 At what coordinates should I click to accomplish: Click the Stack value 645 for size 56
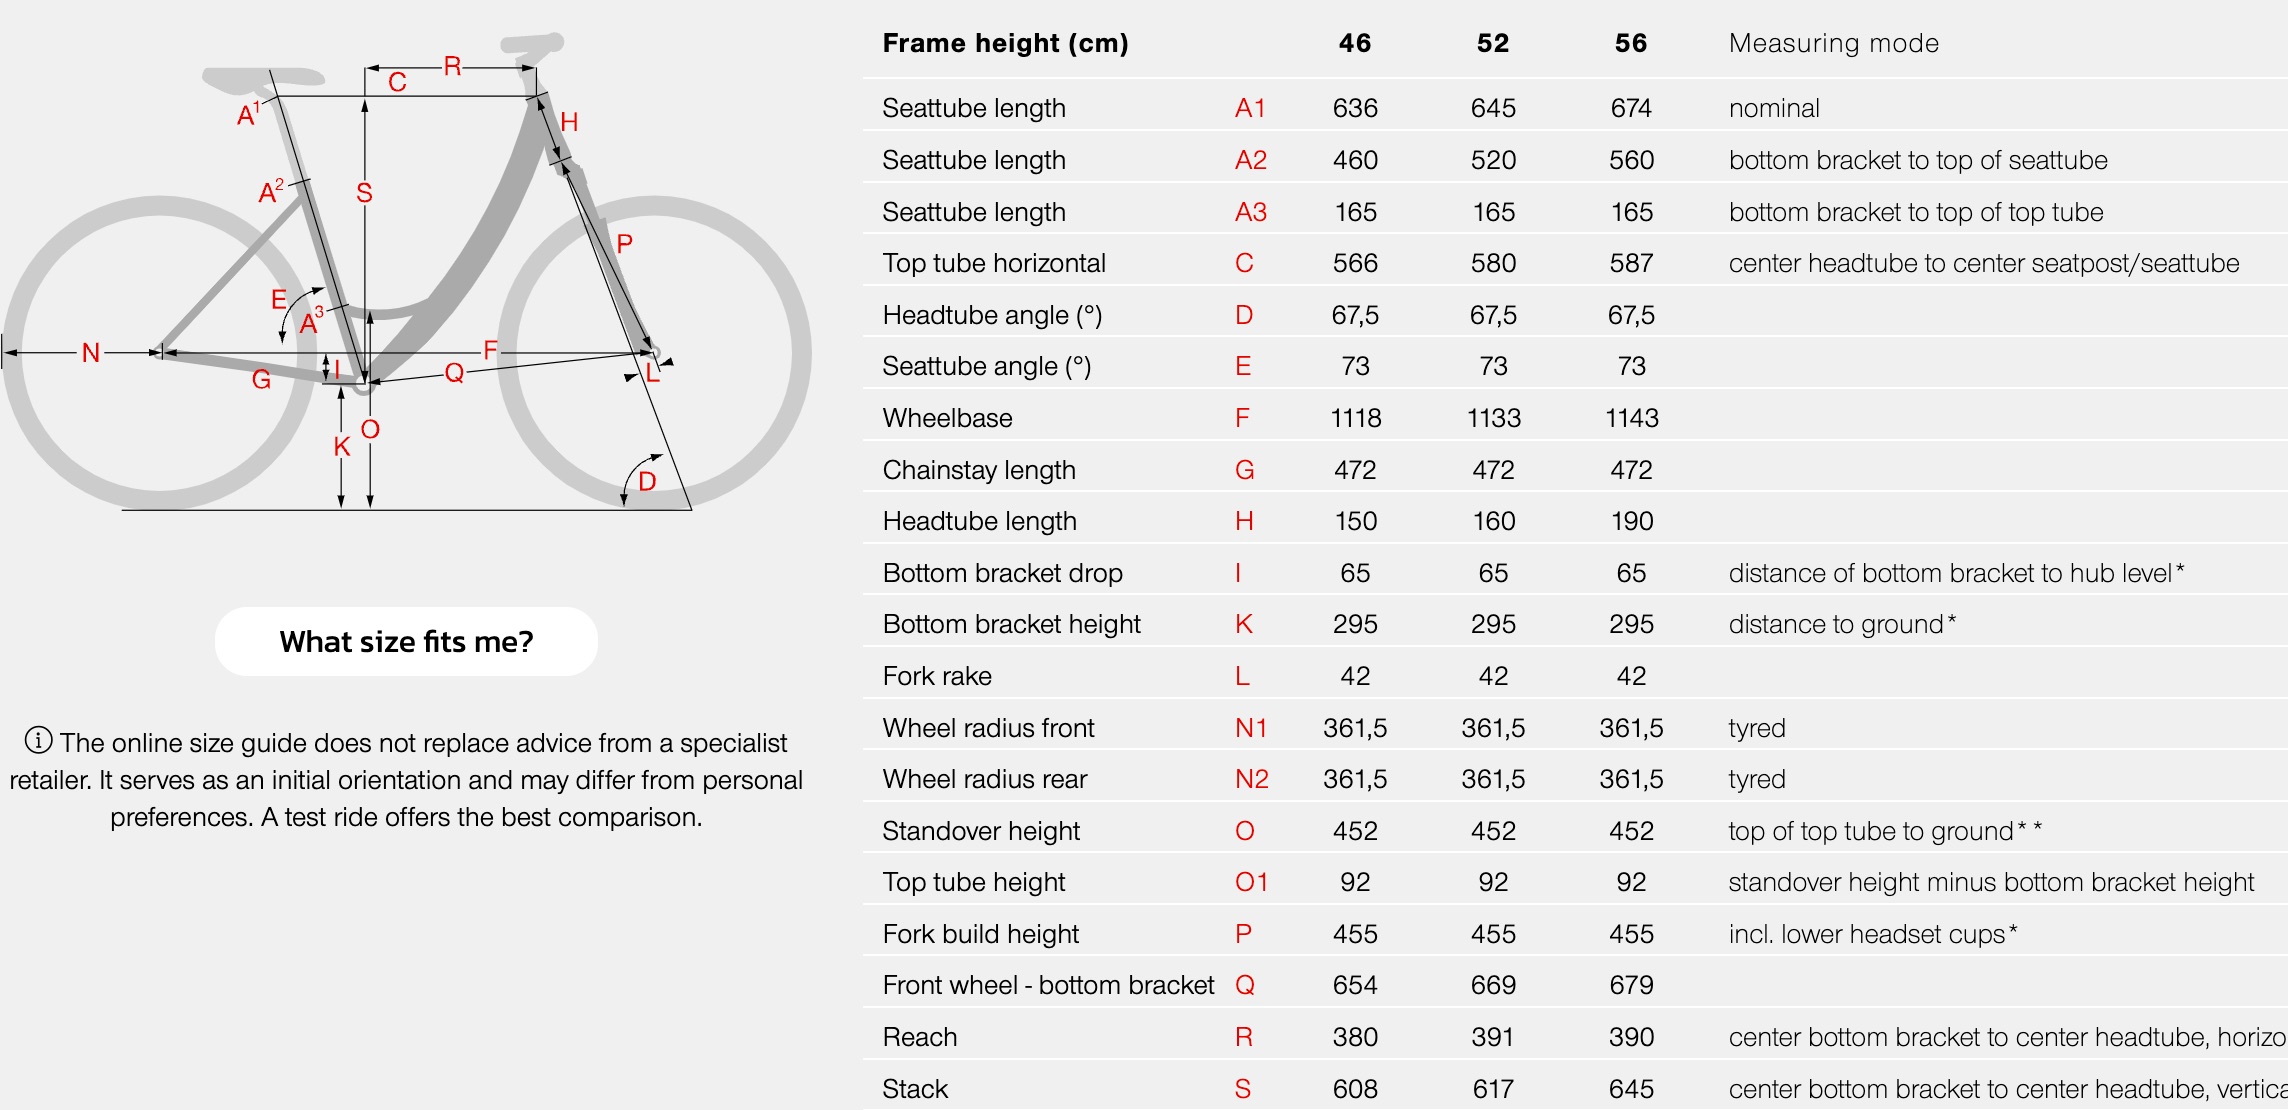point(1631,1089)
